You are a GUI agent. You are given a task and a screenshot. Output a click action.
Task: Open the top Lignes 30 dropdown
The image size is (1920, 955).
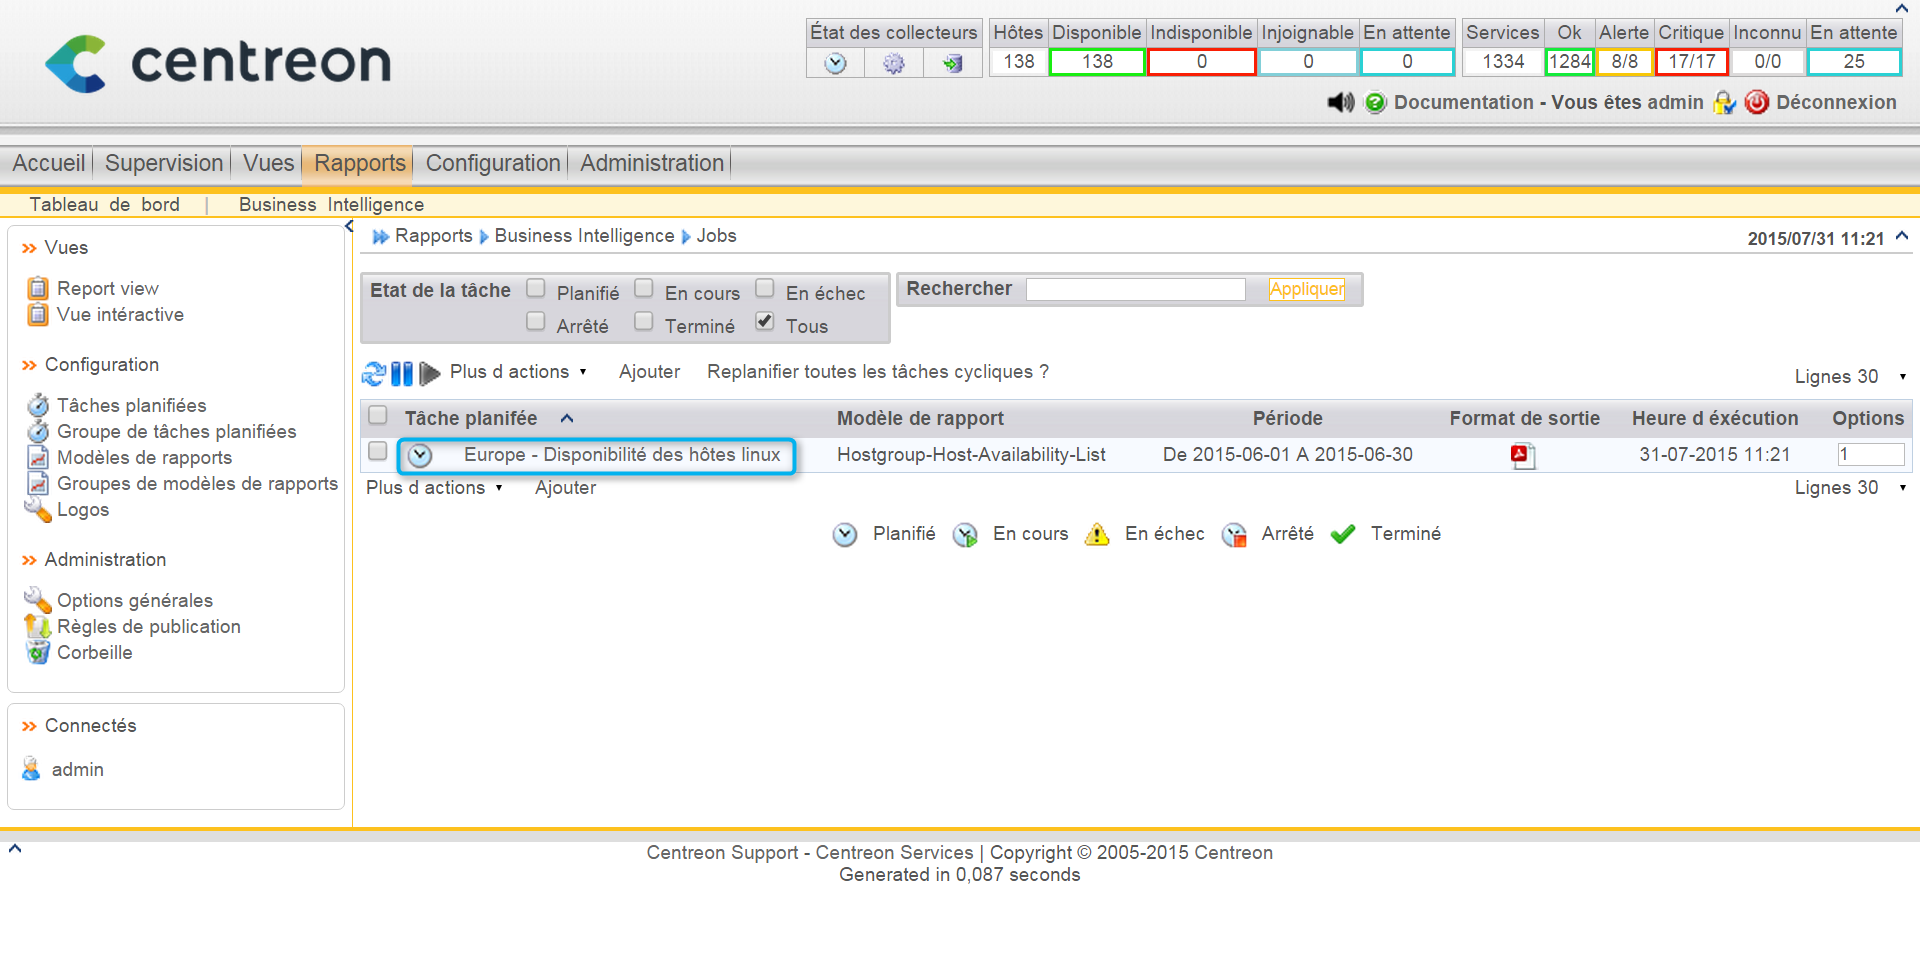click(1850, 377)
